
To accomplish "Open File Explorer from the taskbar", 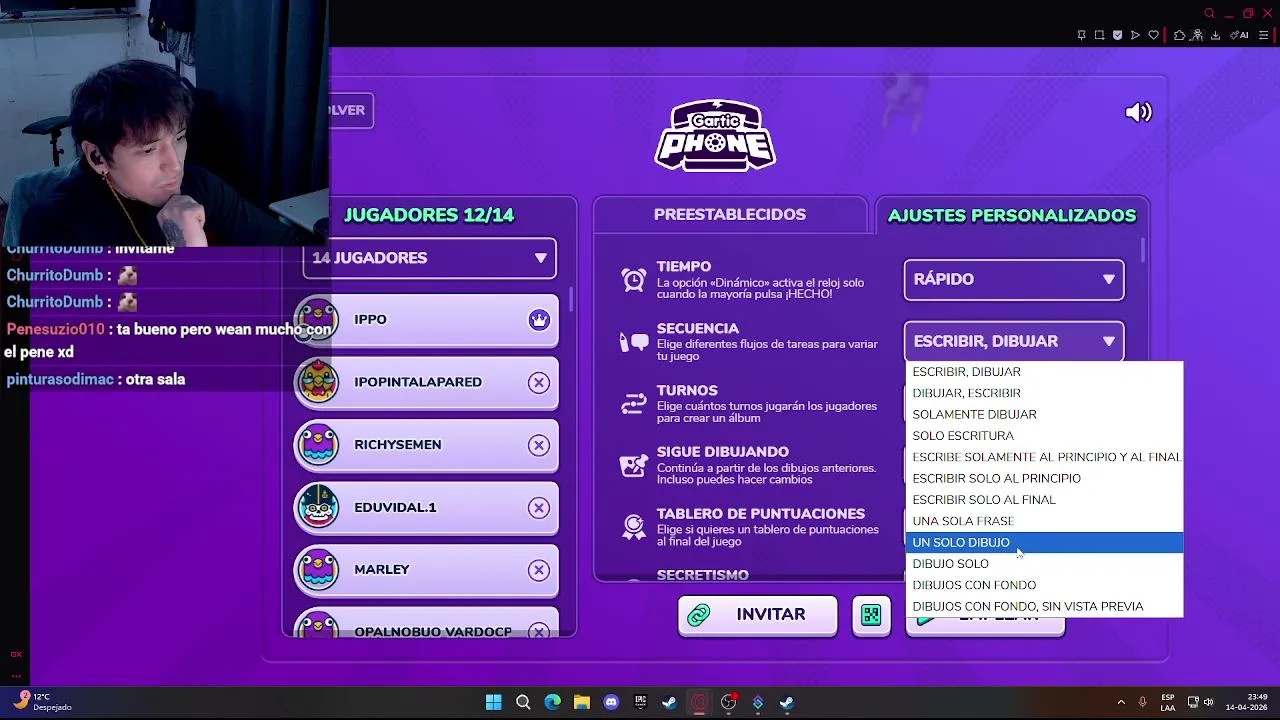I will [x=581, y=702].
